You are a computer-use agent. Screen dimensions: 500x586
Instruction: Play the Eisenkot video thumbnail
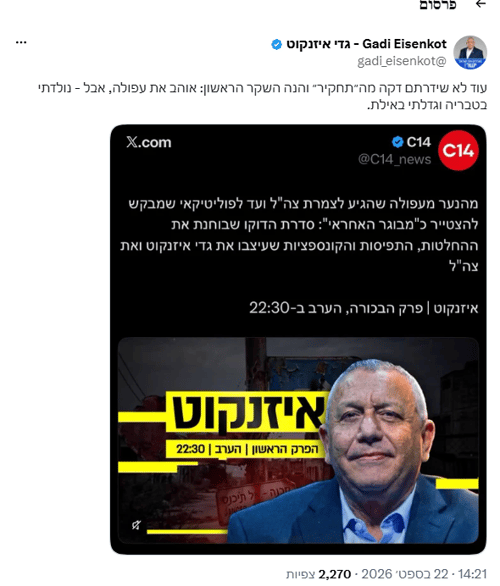pos(298,440)
